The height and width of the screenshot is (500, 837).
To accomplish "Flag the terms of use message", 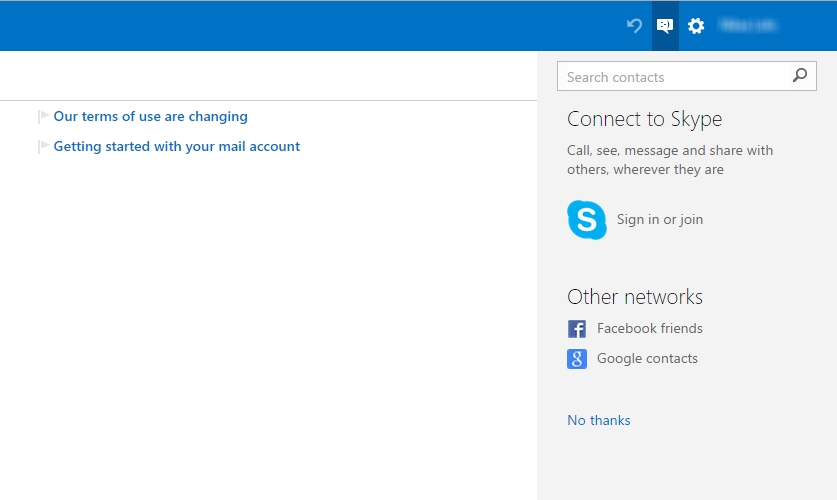I will (x=43, y=117).
